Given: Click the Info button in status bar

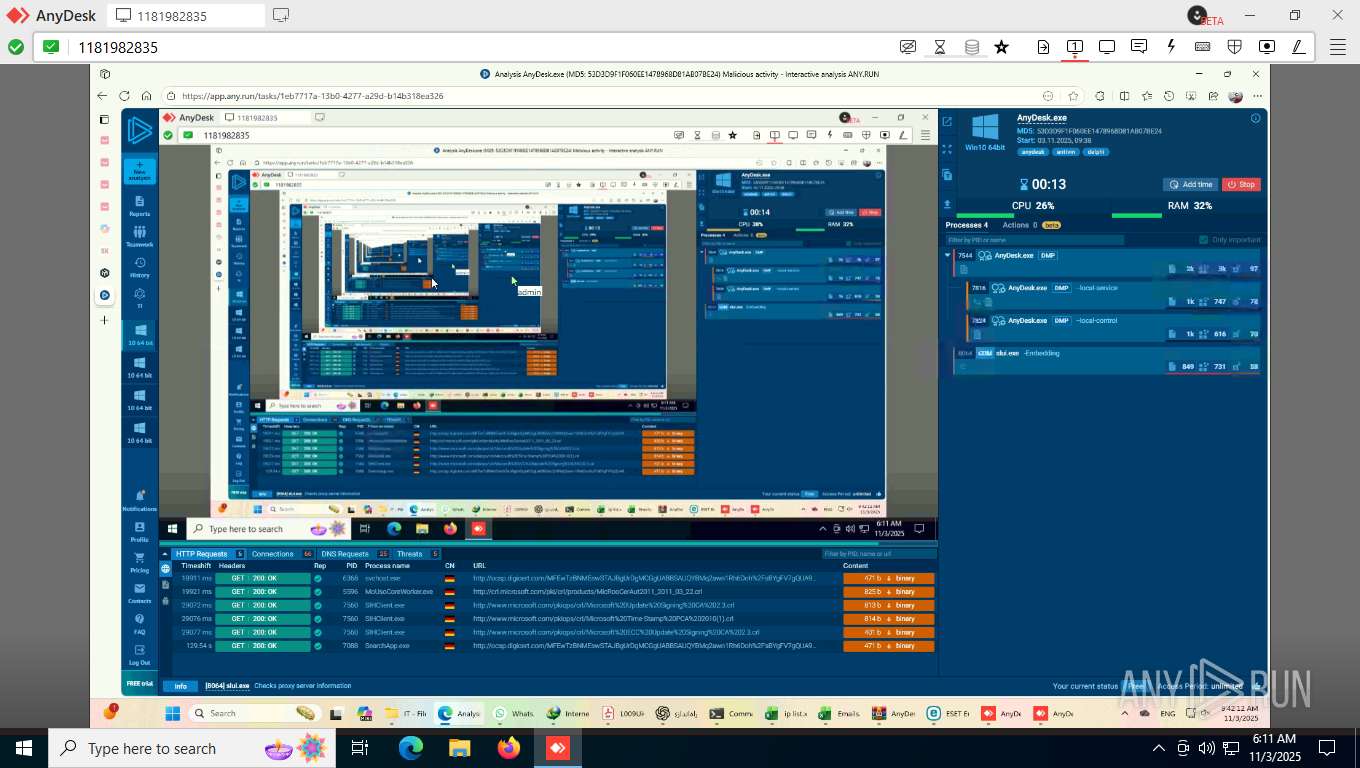Looking at the screenshot, I should click(181, 686).
